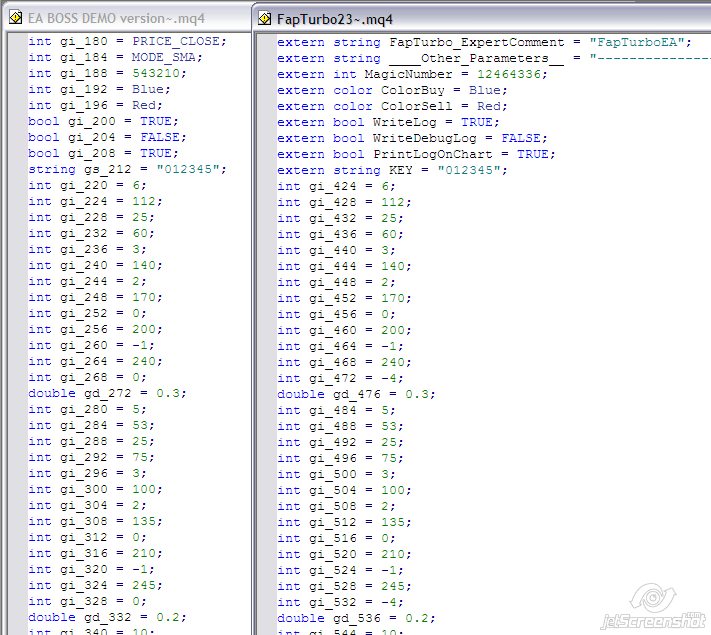Click 'extern bool WriteDebugLog = FALSE;'
The width and height of the screenshot is (711, 635).
point(412,138)
